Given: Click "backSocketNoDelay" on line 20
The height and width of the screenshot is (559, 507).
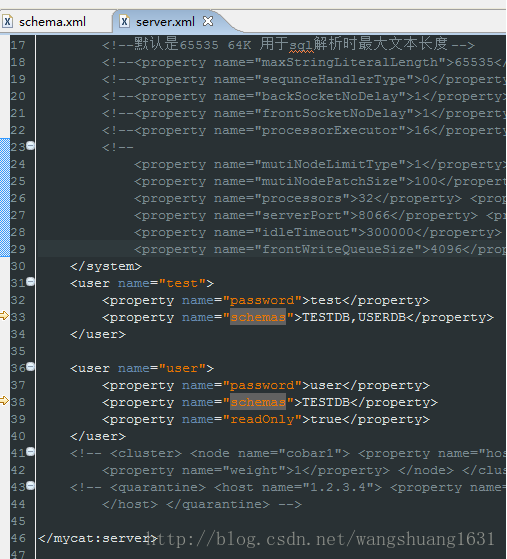Looking at the screenshot, I should [x=330, y=96].
